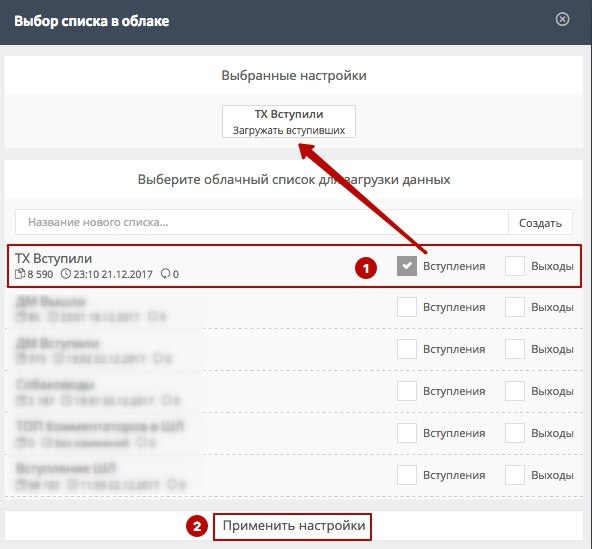
Task: Click the comment bubble icon in ТХ Вступили row
Action: (165, 274)
